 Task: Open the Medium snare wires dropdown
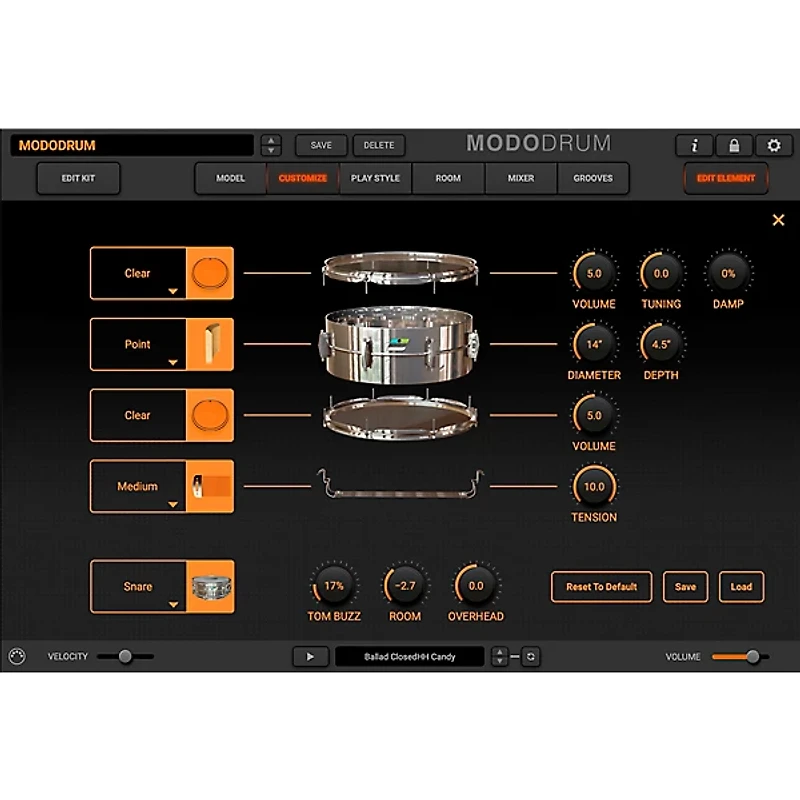click(138, 486)
